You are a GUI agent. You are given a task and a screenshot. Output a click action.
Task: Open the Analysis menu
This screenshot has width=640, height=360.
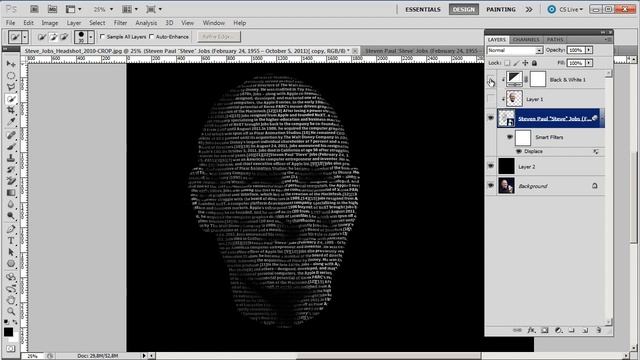(146, 23)
